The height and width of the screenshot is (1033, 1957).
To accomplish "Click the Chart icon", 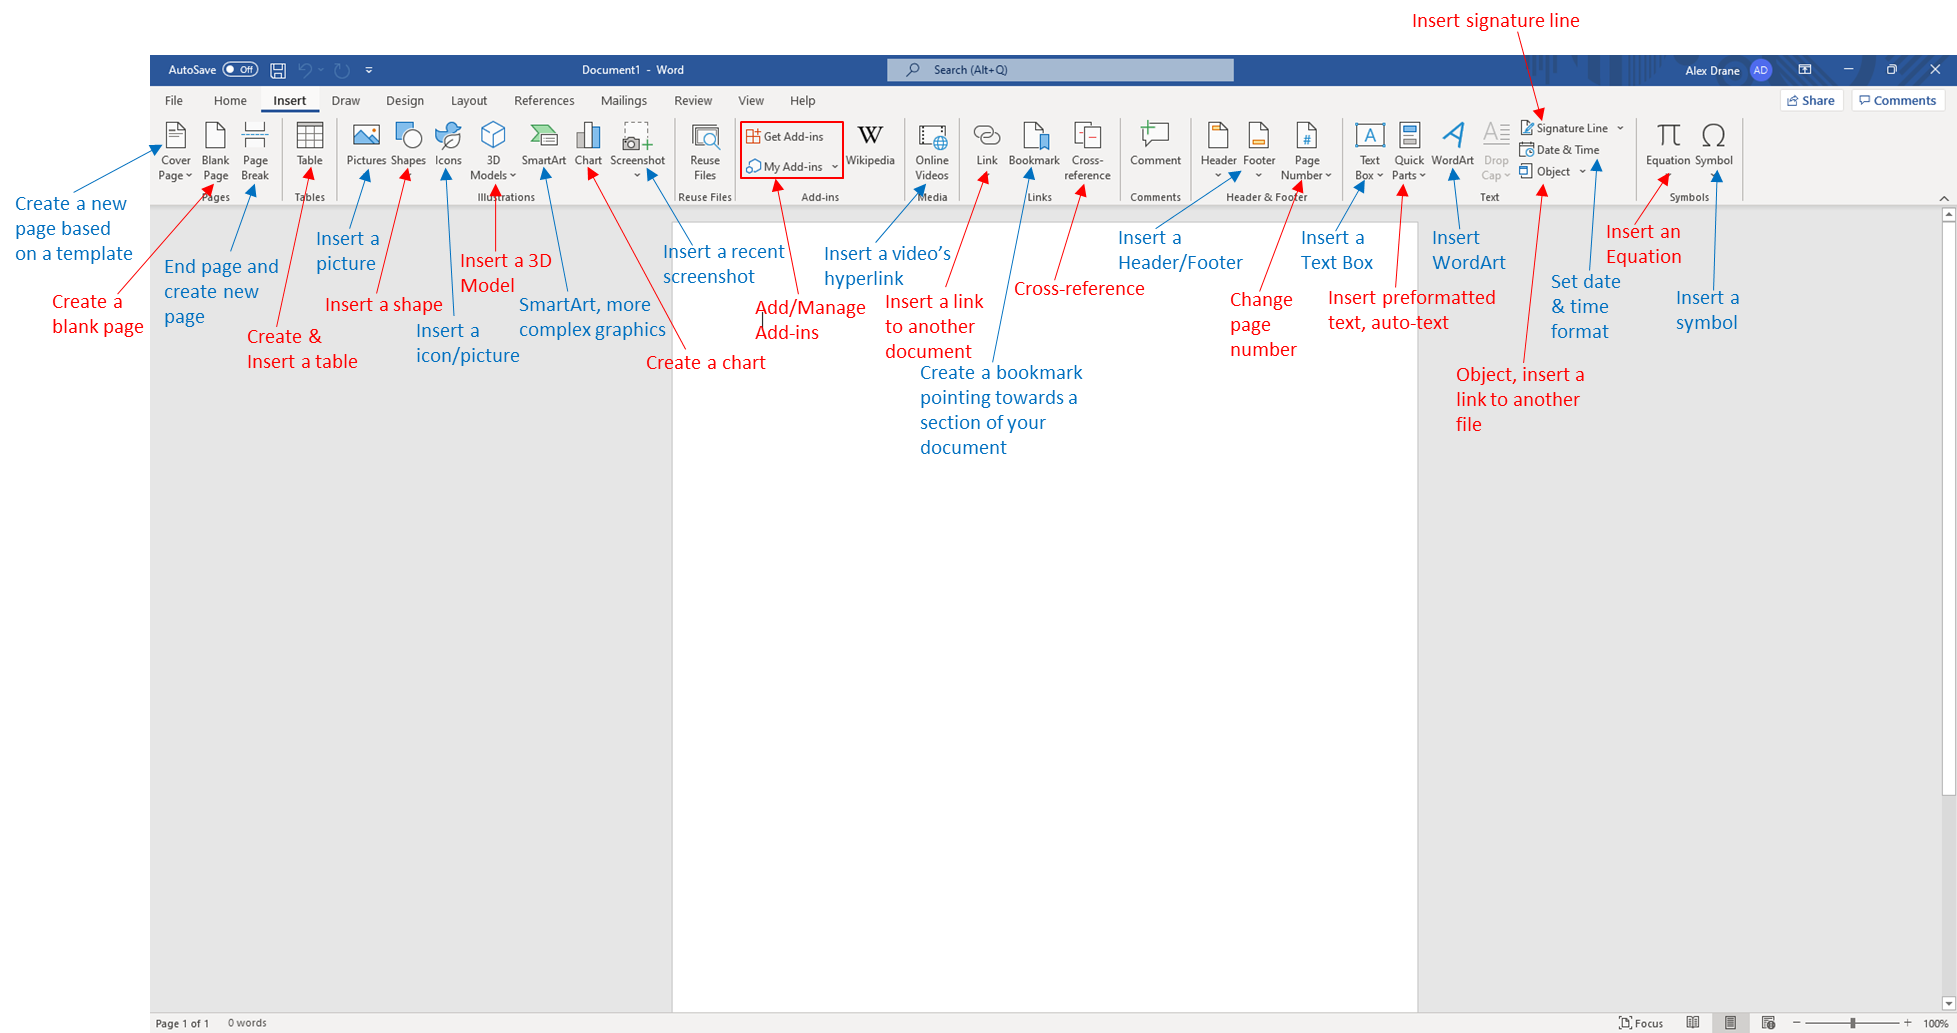I will point(588,143).
